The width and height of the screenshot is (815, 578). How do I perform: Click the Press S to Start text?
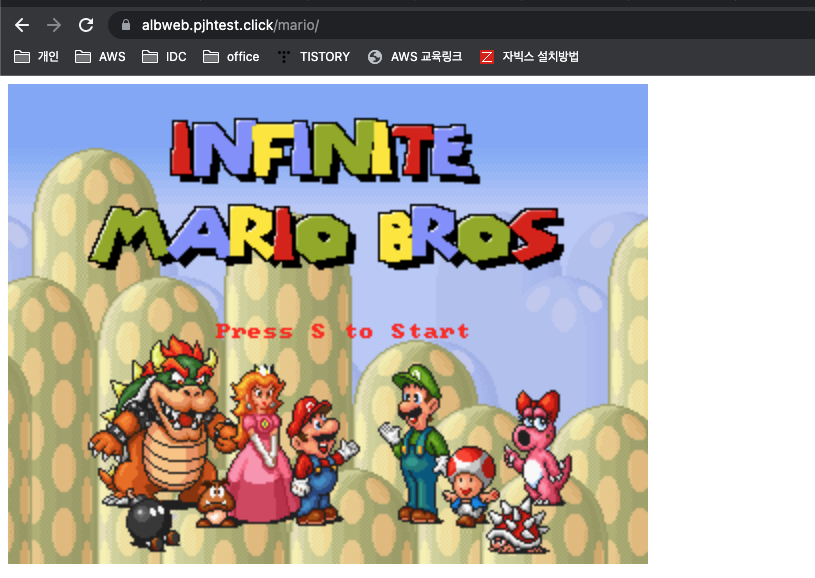pos(343,331)
